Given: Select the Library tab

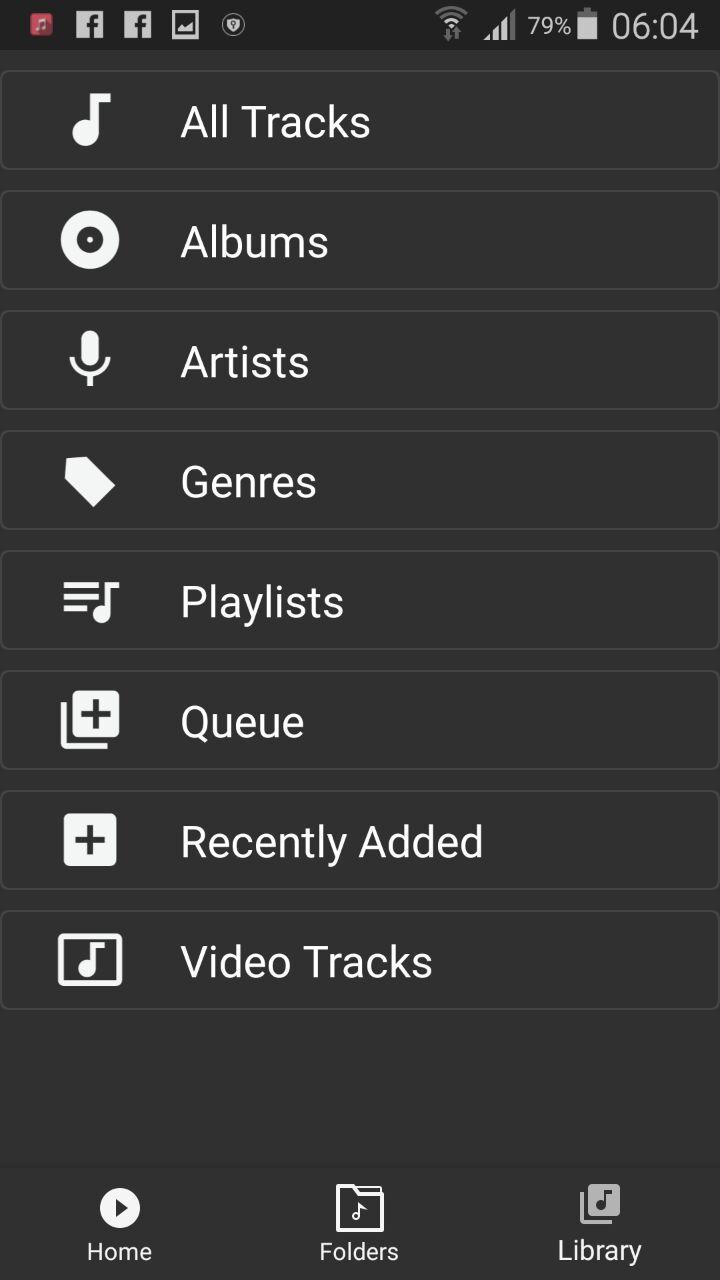Looking at the screenshot, I should [x=599, y=1224].
